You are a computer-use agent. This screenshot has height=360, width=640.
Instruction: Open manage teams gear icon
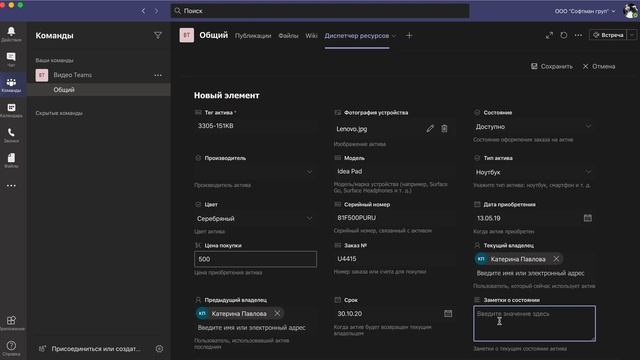[x=159, y=349]
